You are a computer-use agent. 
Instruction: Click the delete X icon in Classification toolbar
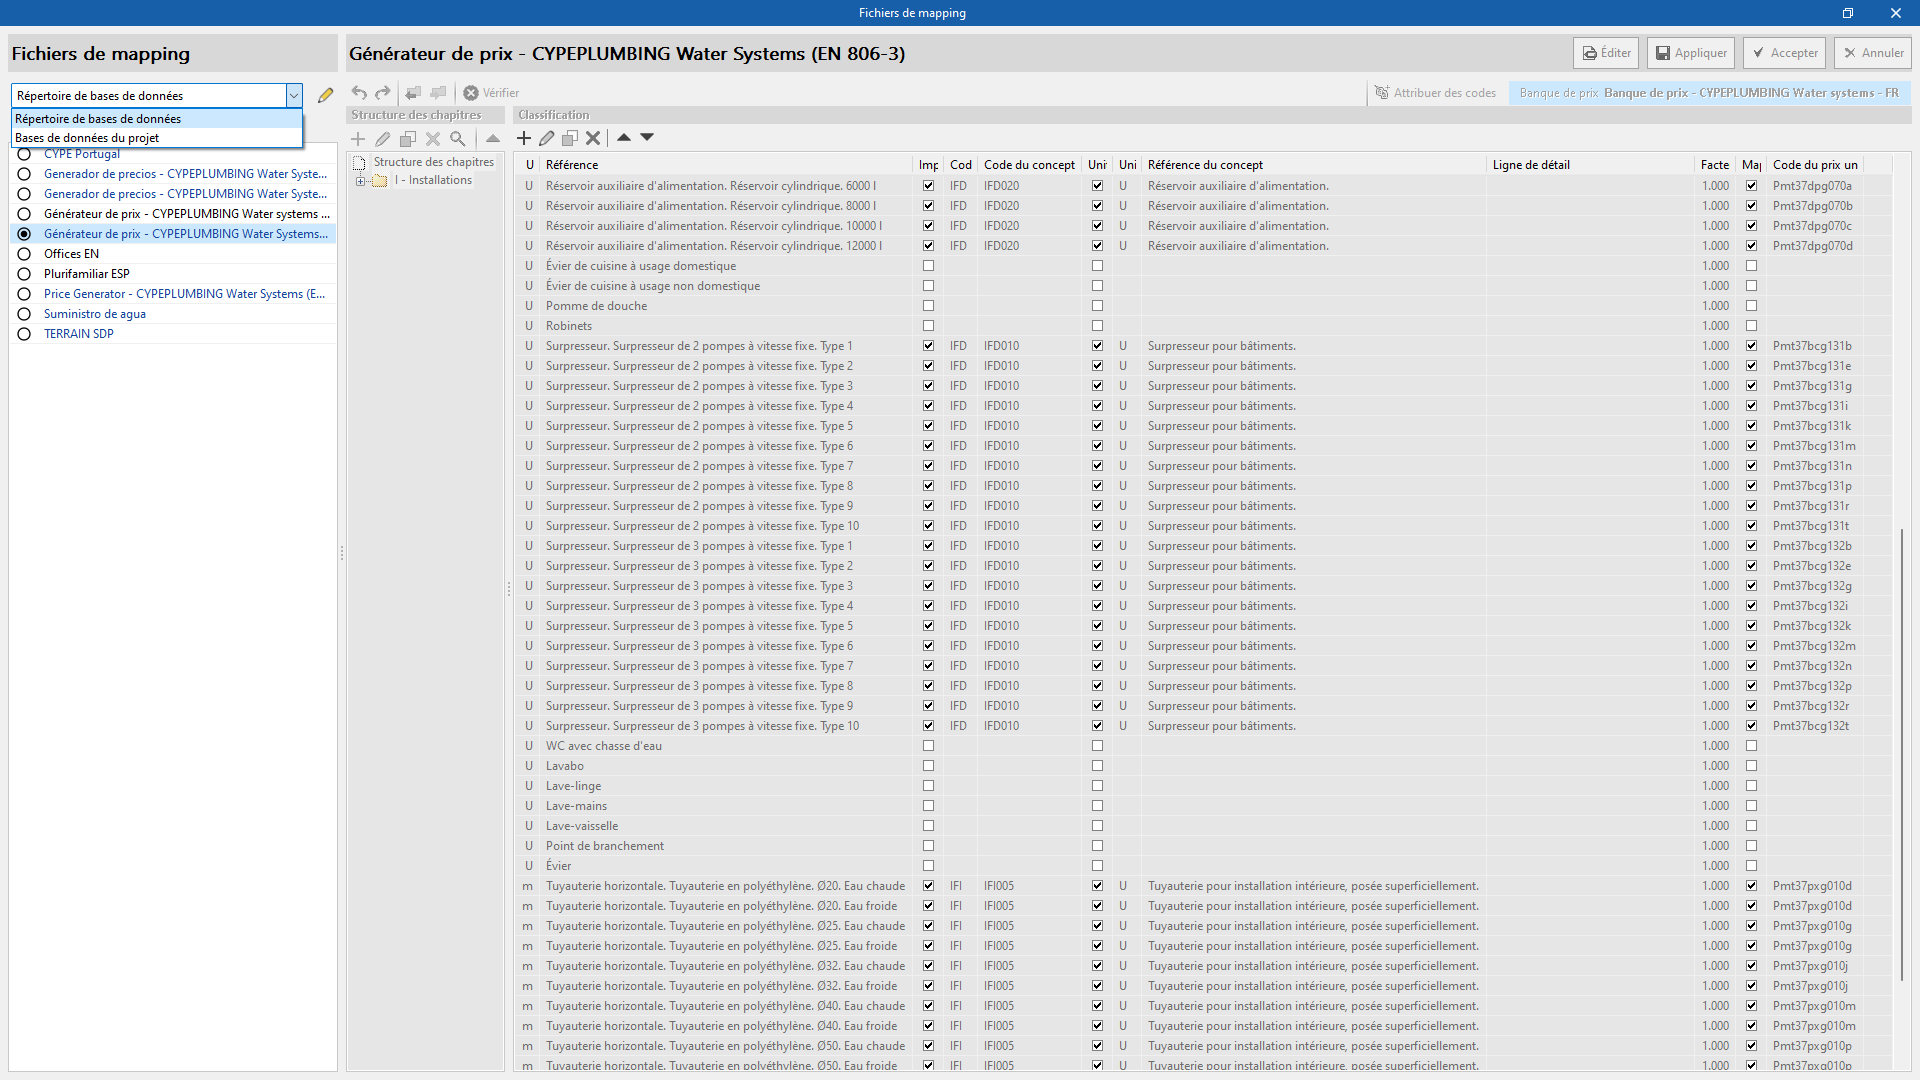pyautogui.click(x=593, y=138)
